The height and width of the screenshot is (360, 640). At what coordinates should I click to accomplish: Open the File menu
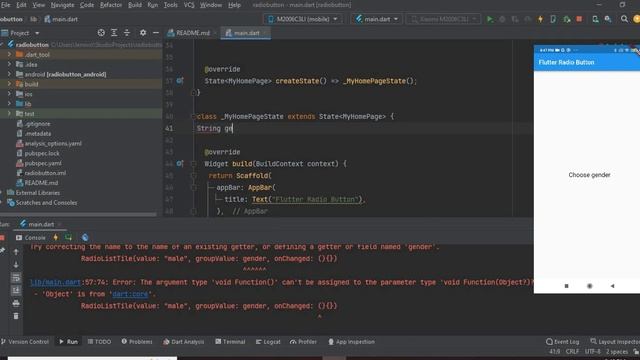click(x=6, y=5)
